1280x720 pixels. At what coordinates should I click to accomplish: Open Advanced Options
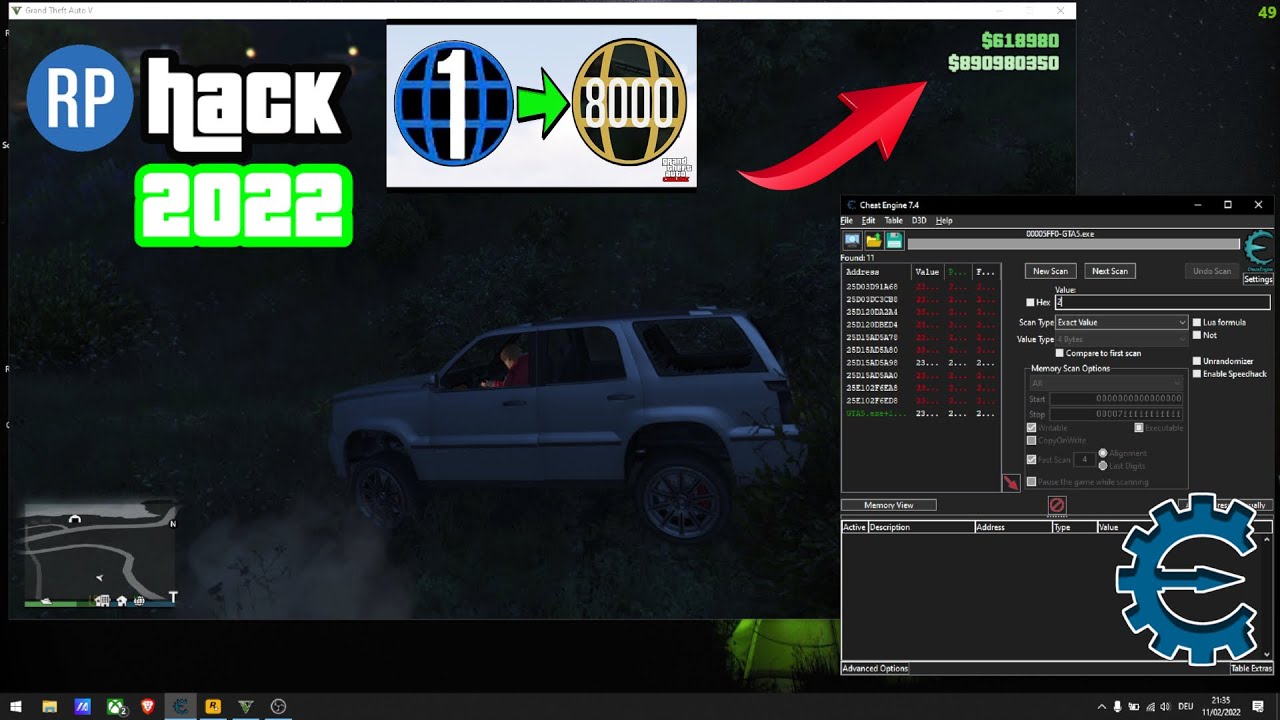coord(875,668)
